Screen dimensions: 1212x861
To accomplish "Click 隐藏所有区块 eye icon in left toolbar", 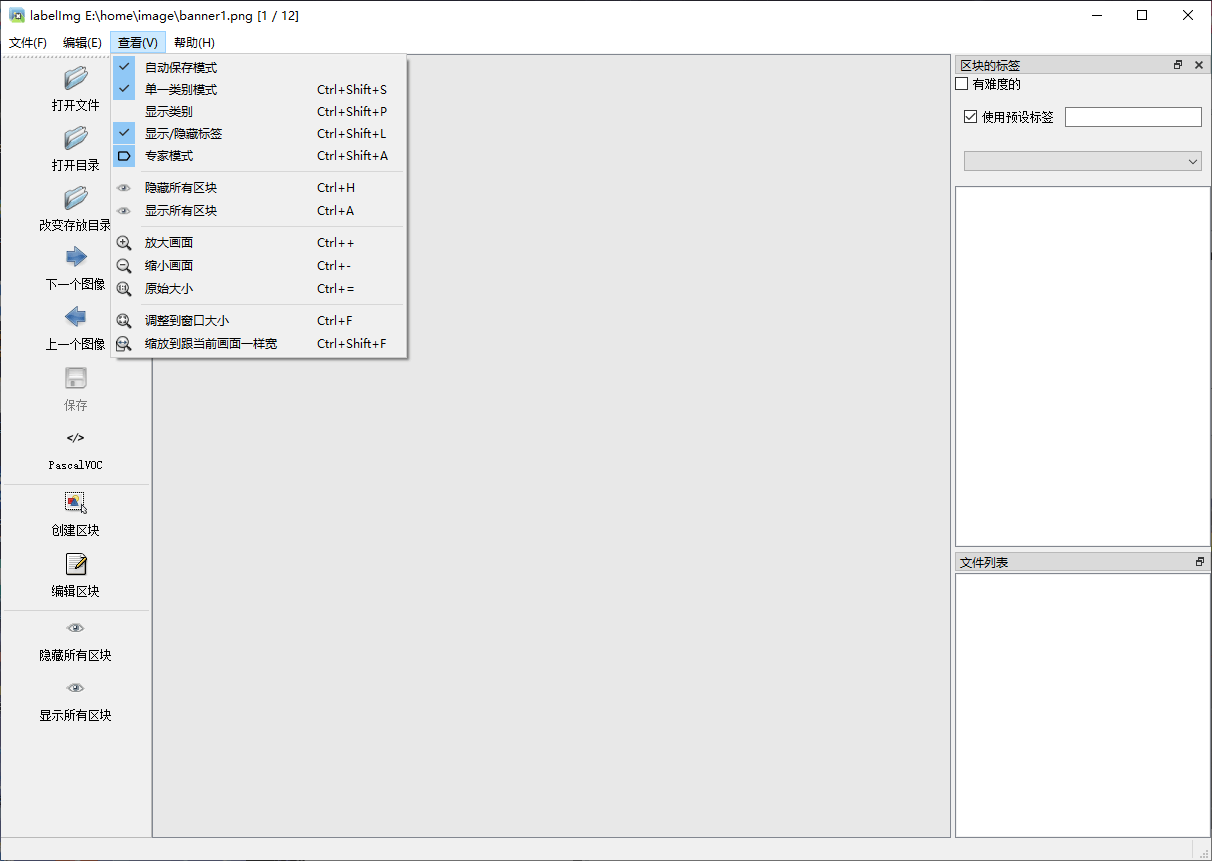I will tap(75, 628).
